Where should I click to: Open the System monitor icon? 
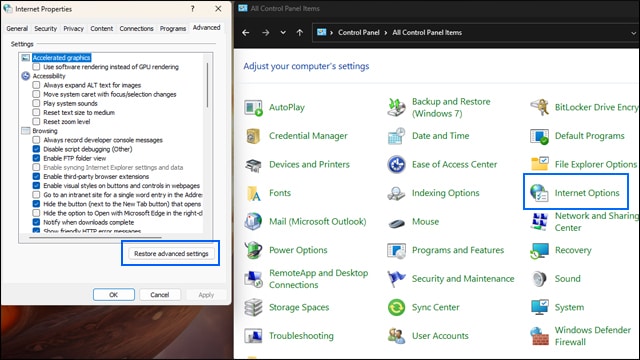point(540,307)
